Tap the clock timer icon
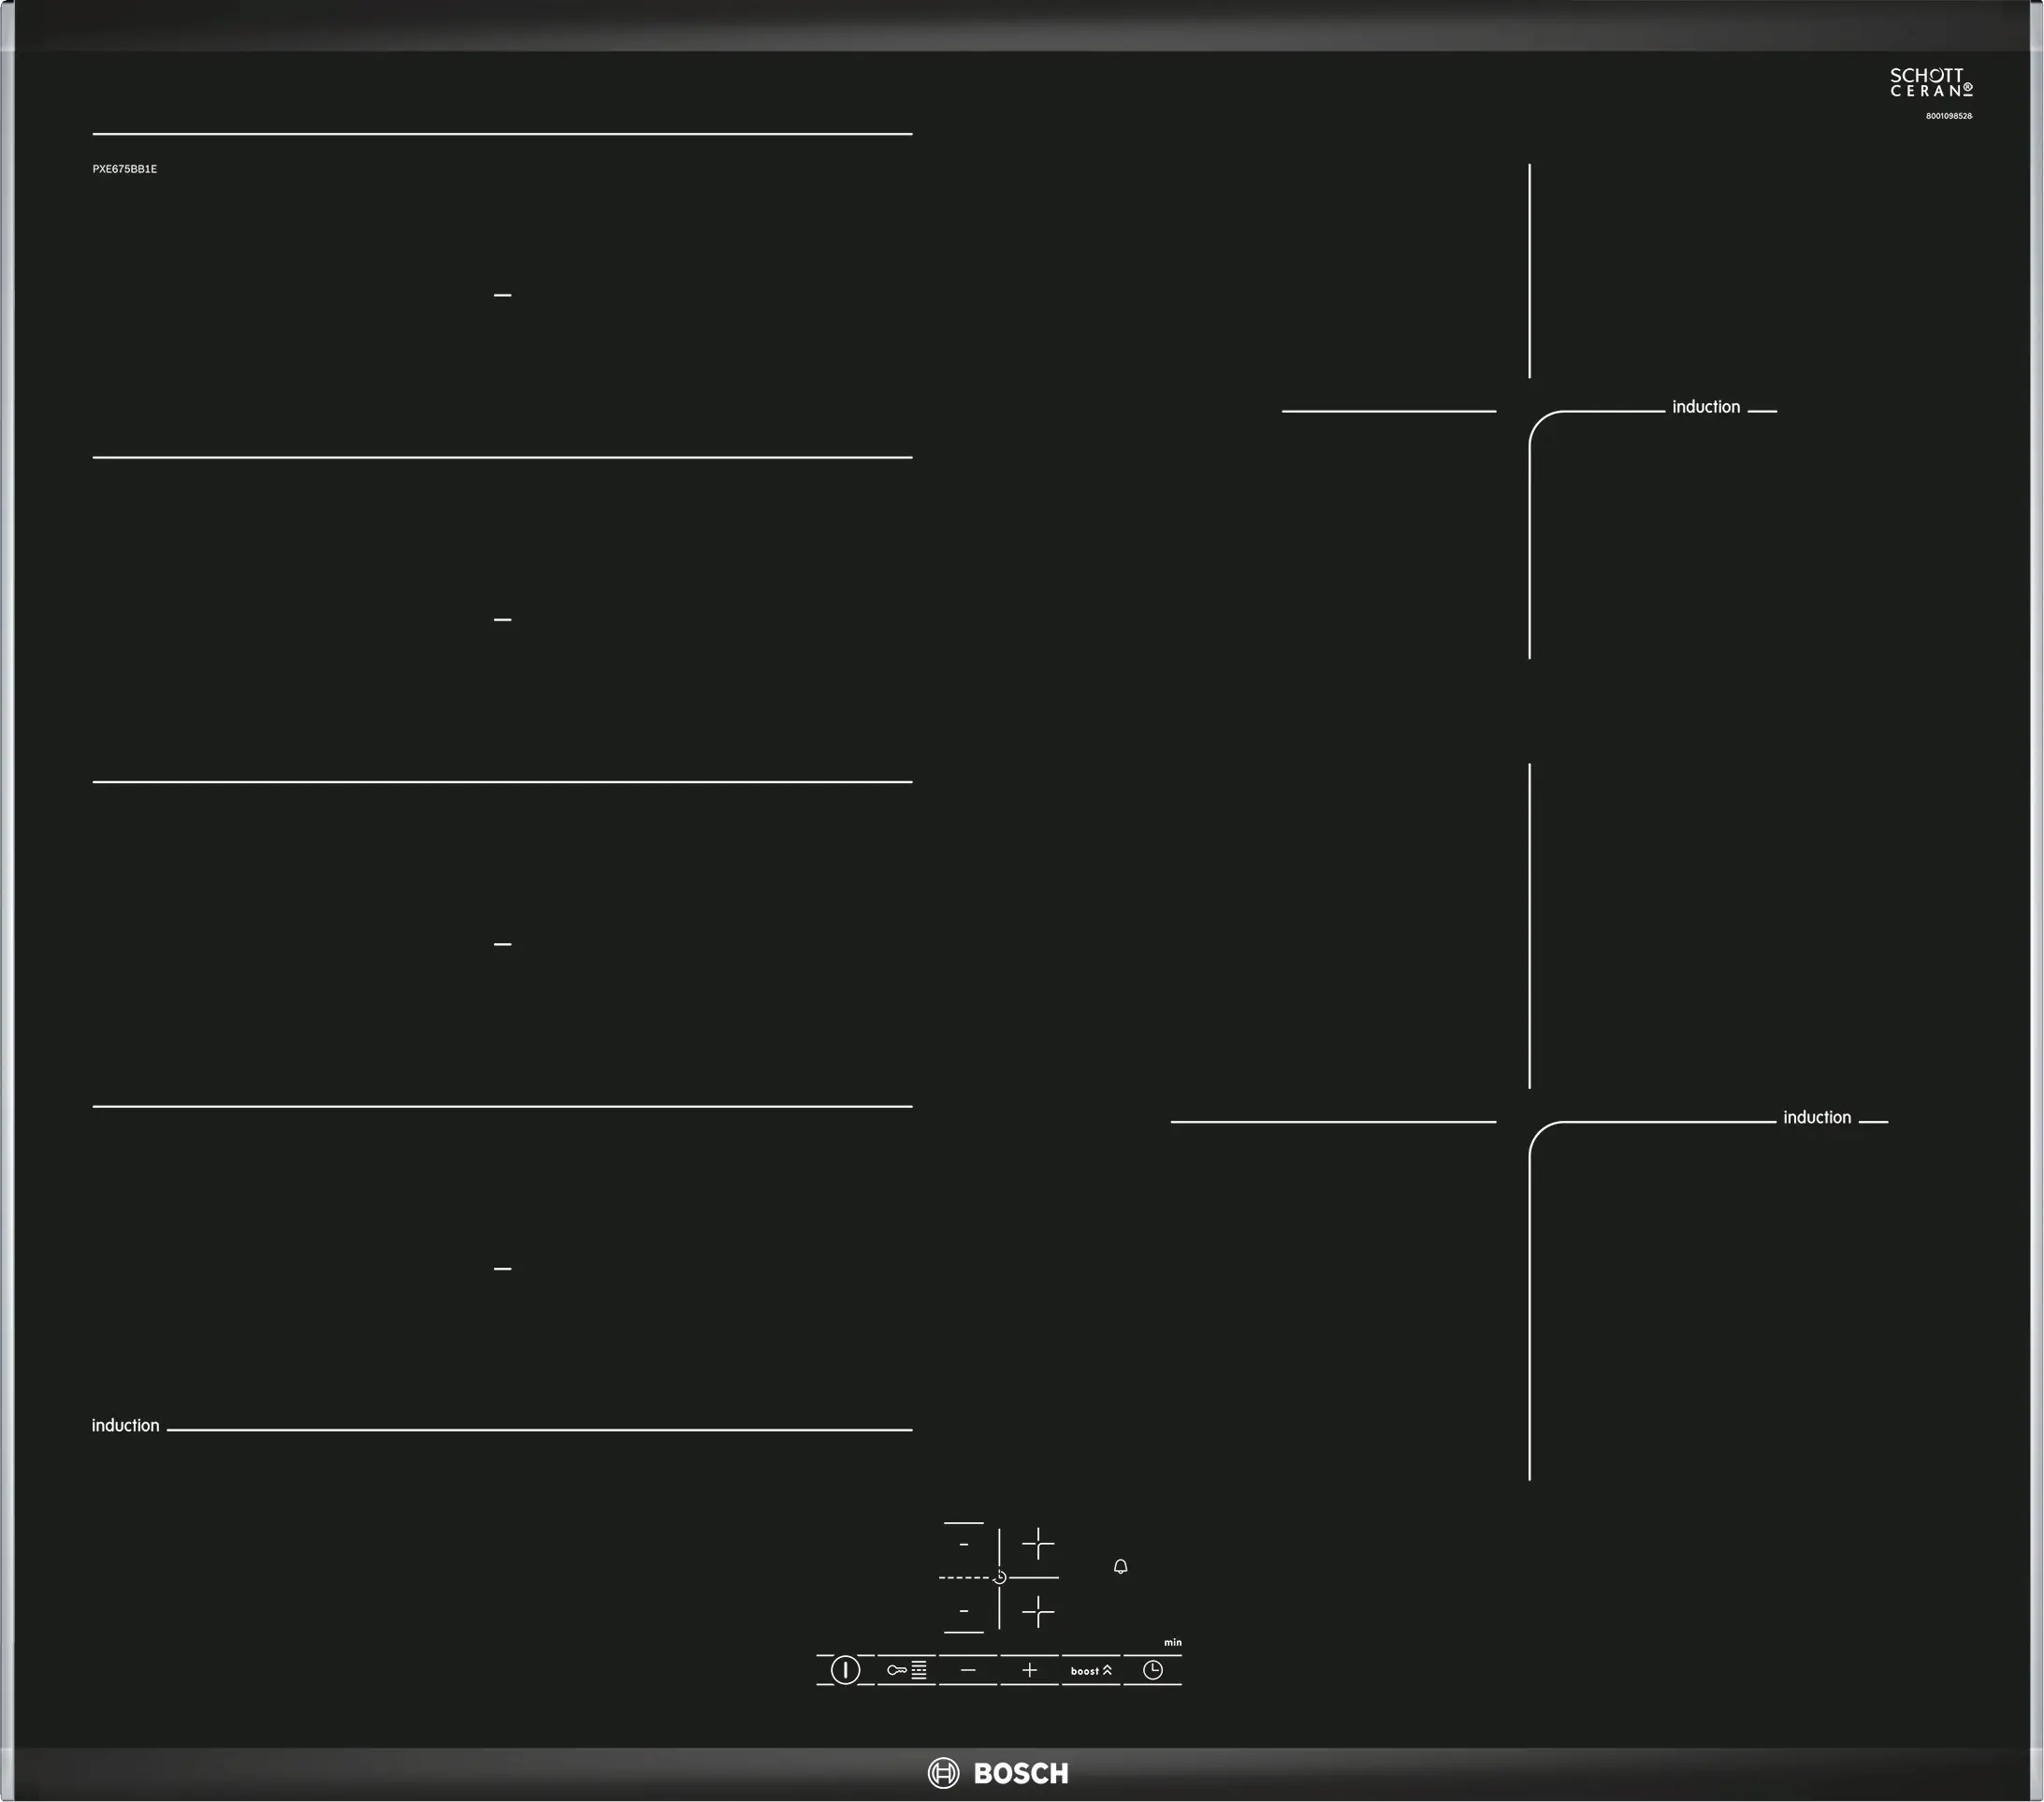The width and height of the screenshot is (2044, 1802). pos(1152,1670)
